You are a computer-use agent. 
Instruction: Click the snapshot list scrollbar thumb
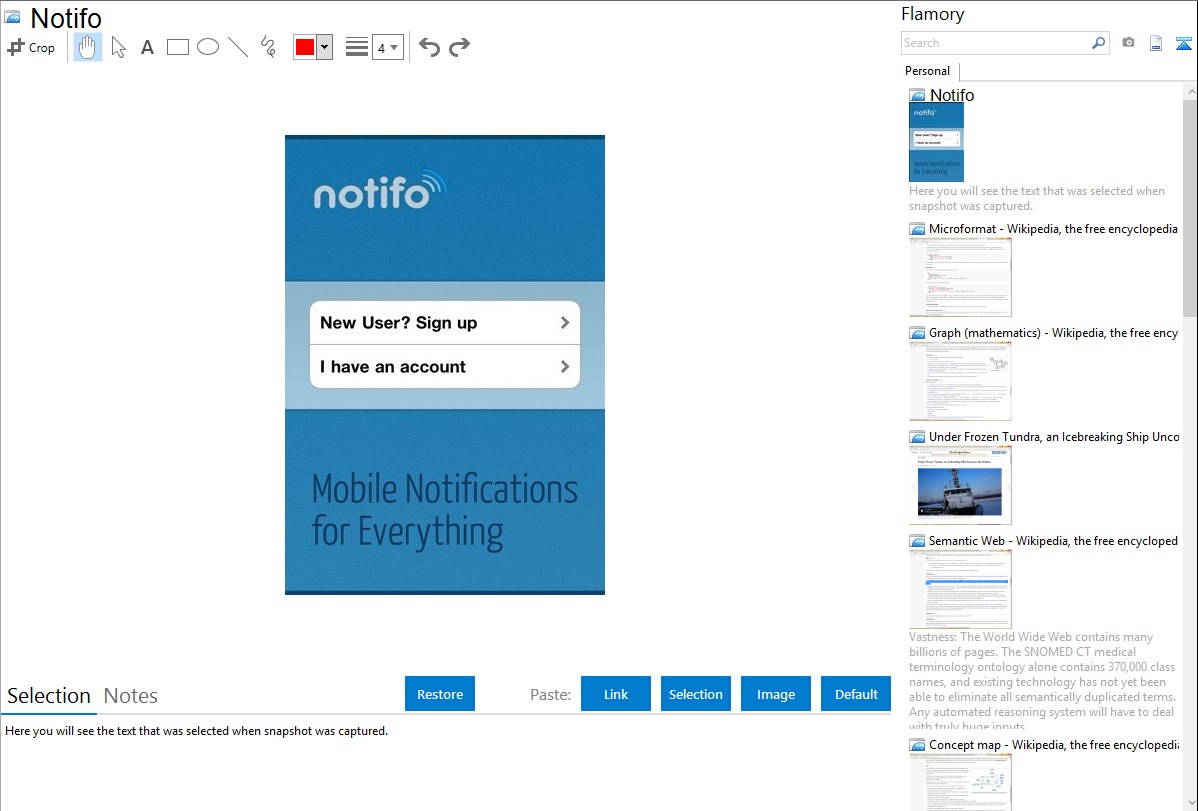click(x=1190, y=206)
